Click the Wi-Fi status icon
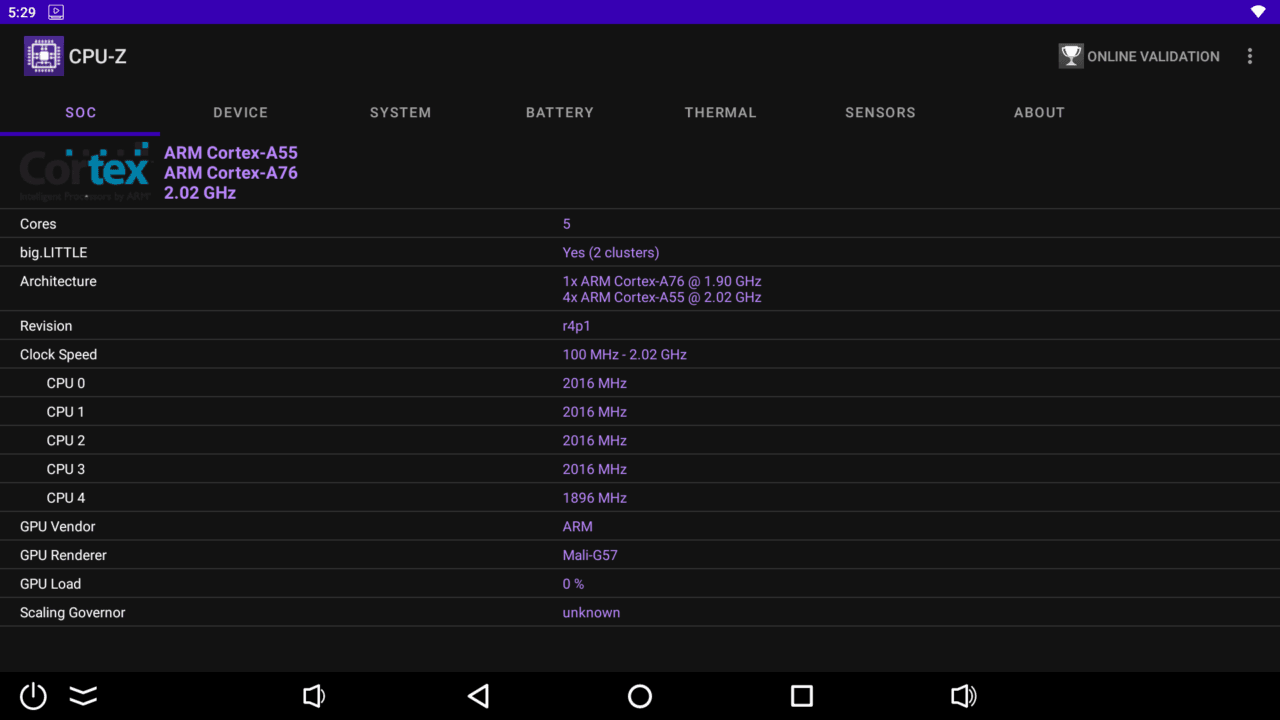 coord(1258,12)
